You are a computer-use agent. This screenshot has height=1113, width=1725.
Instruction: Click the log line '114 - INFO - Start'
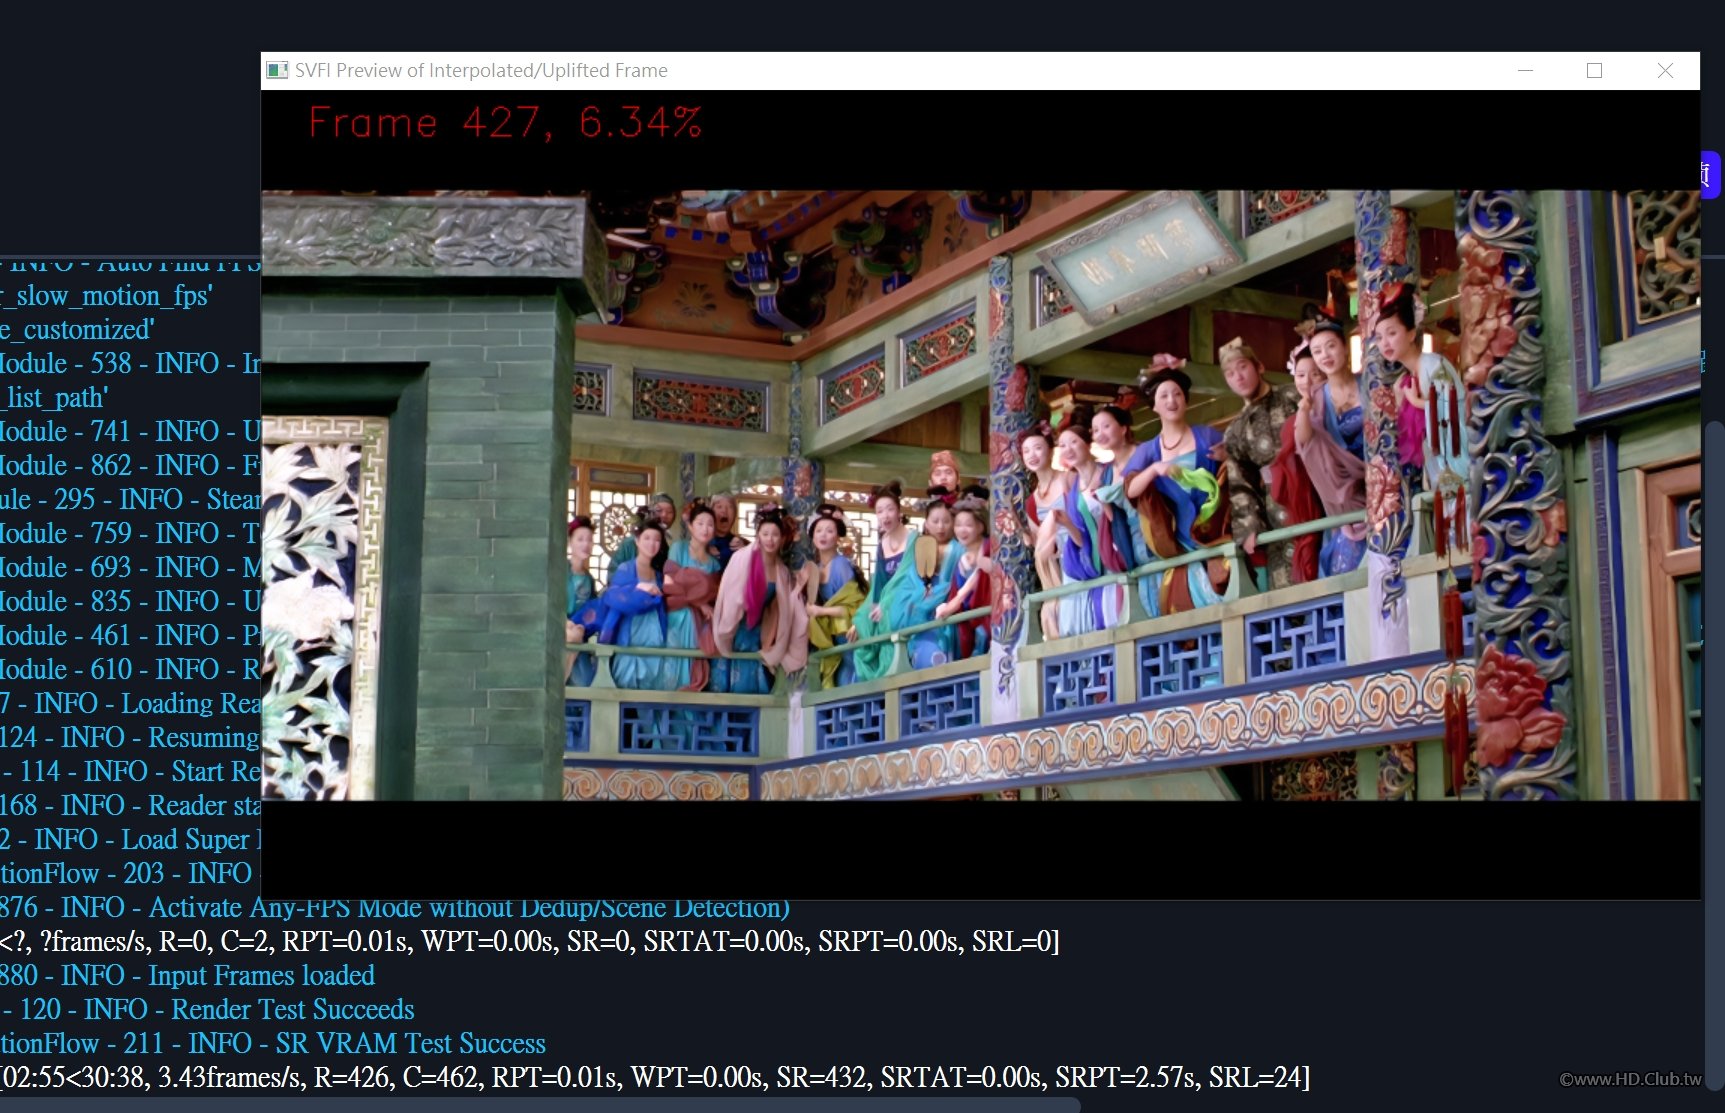[x=130, y=772]
